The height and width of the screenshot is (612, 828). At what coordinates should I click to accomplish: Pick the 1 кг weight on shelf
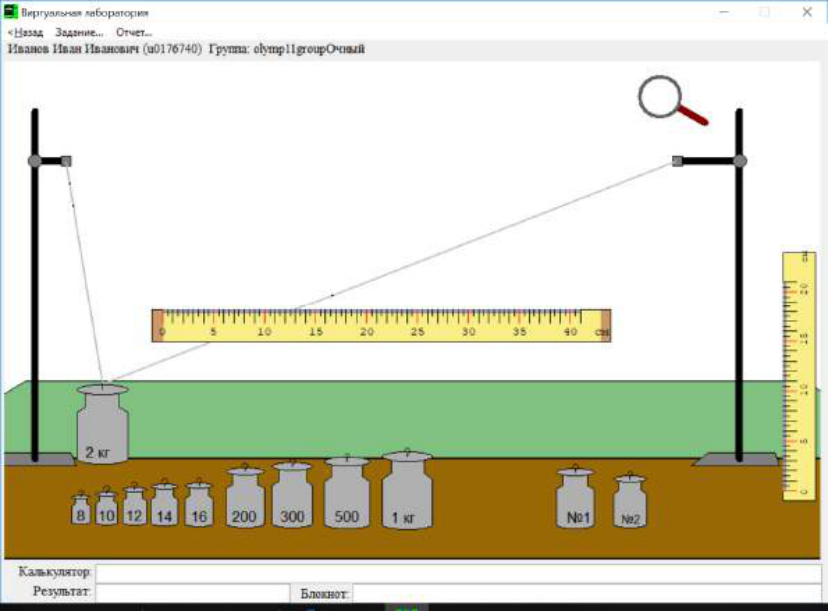point(407,489)
